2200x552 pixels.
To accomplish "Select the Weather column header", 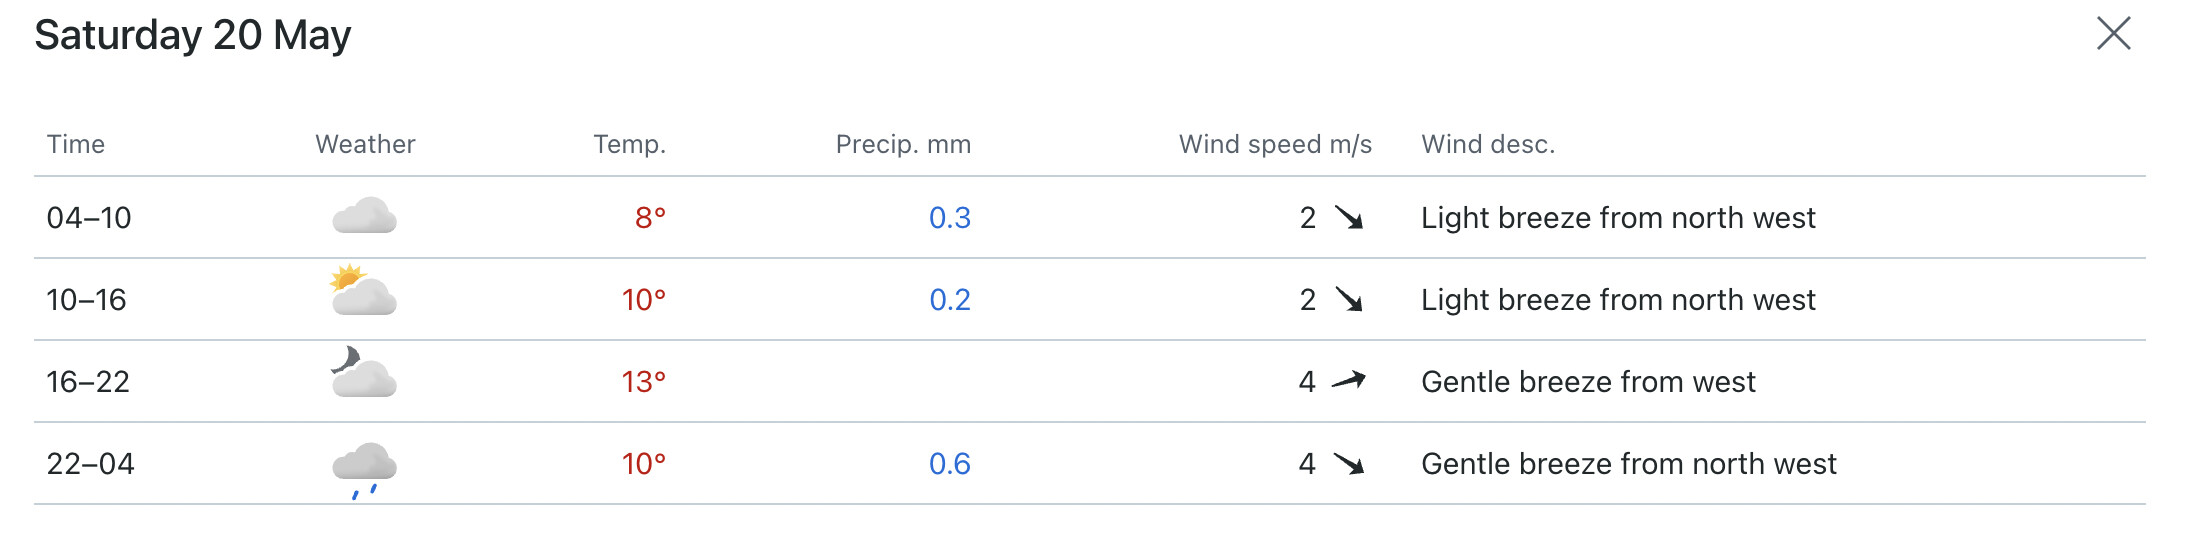I will [x=365, y=144].
